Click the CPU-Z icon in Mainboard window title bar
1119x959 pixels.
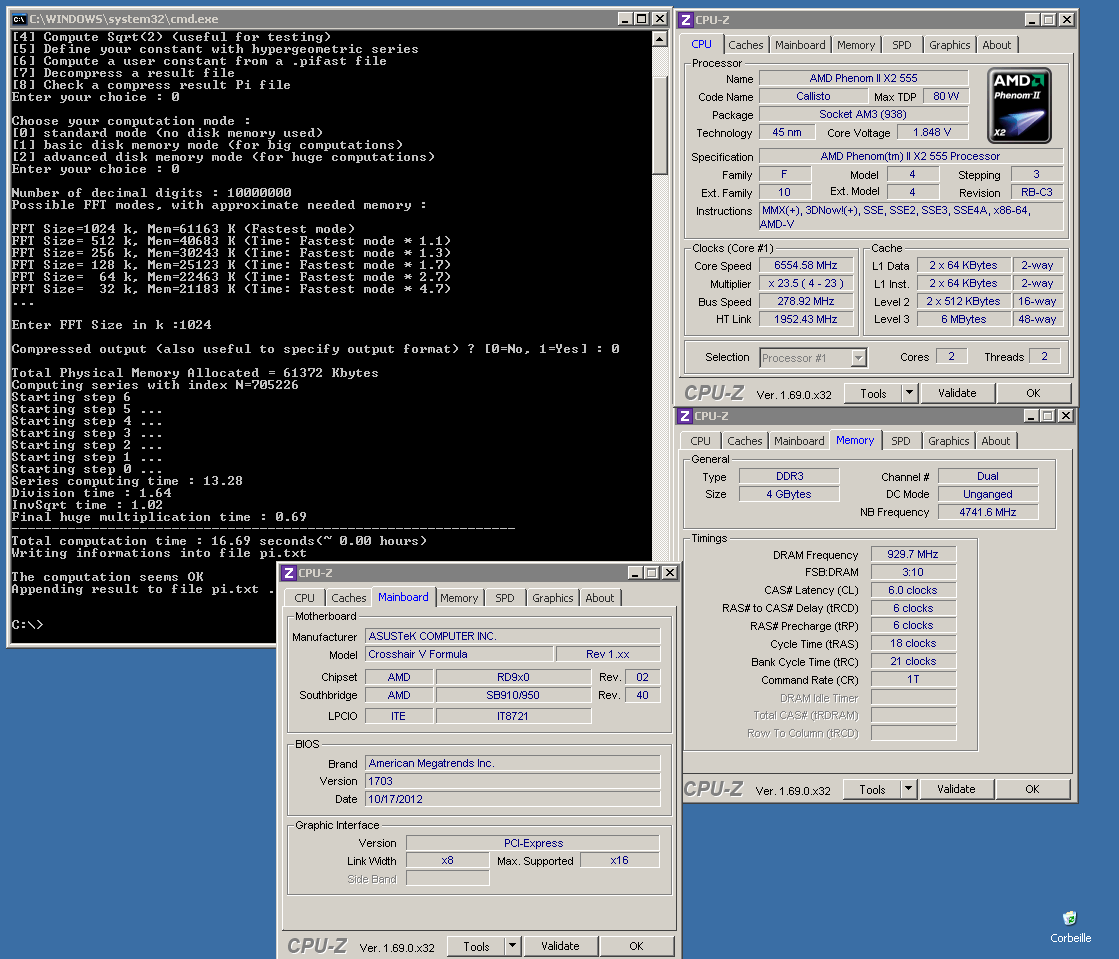click(x=289, y=573)
